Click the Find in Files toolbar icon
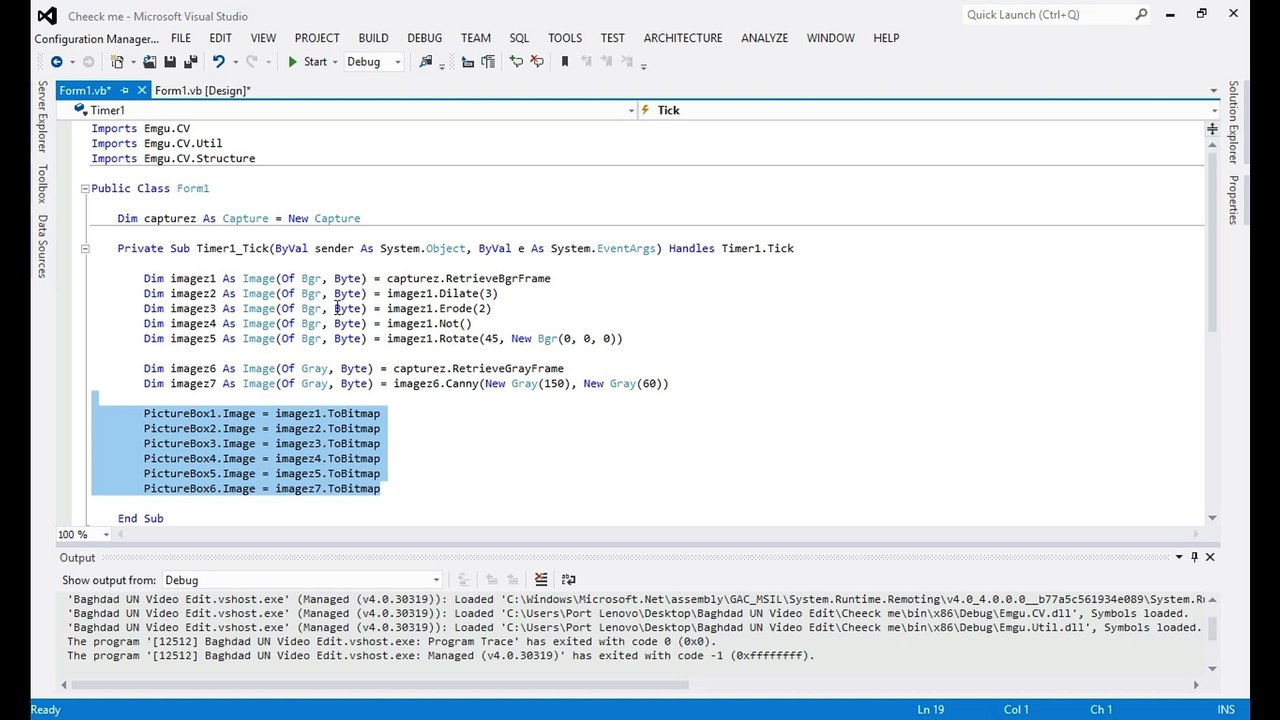The height and width of the screenshot is (720, 1280). tap(426, 62)
